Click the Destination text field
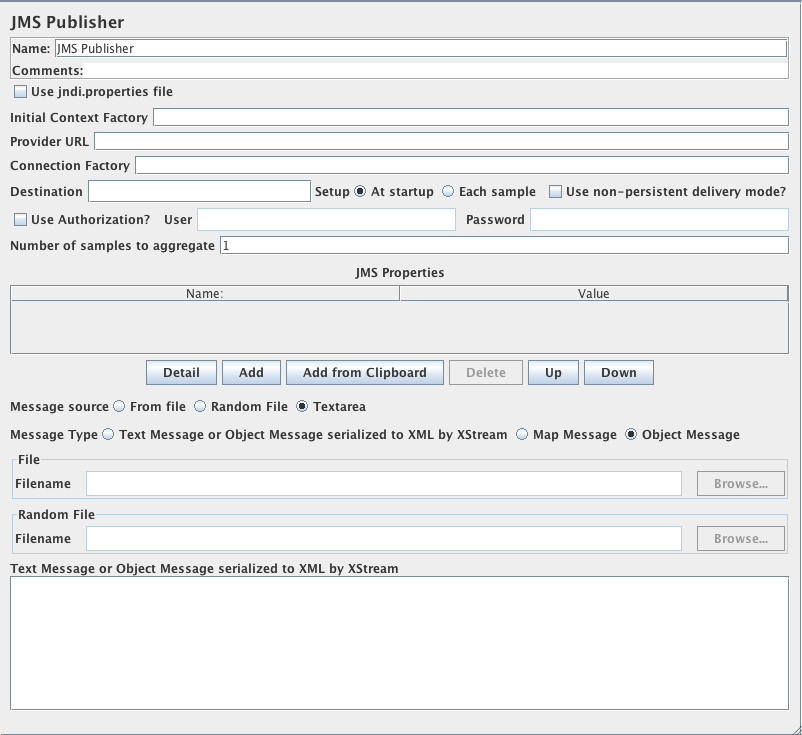802x735 pixels. click(x=199, y=191)
